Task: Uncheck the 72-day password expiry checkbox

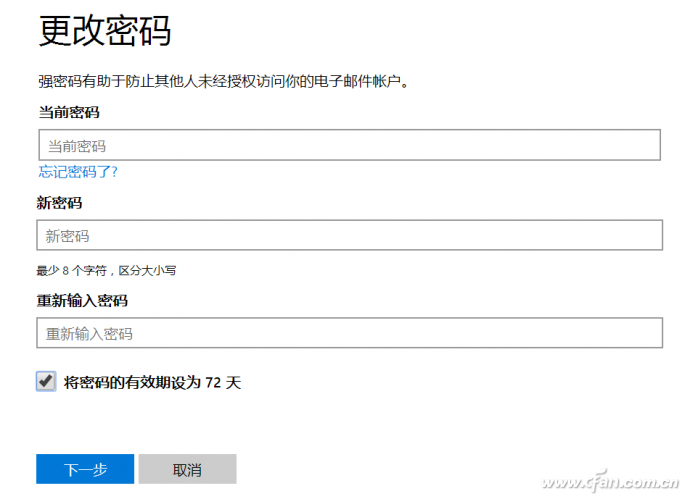Action: [x=45, y=381]
